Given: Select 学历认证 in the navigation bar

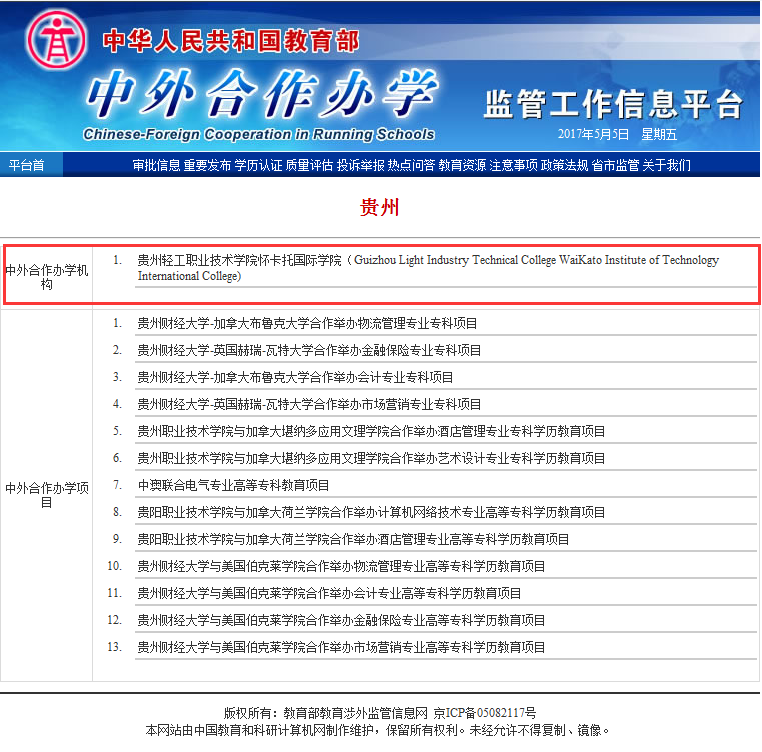Looking at the screenshot, I should pos(258,166).
